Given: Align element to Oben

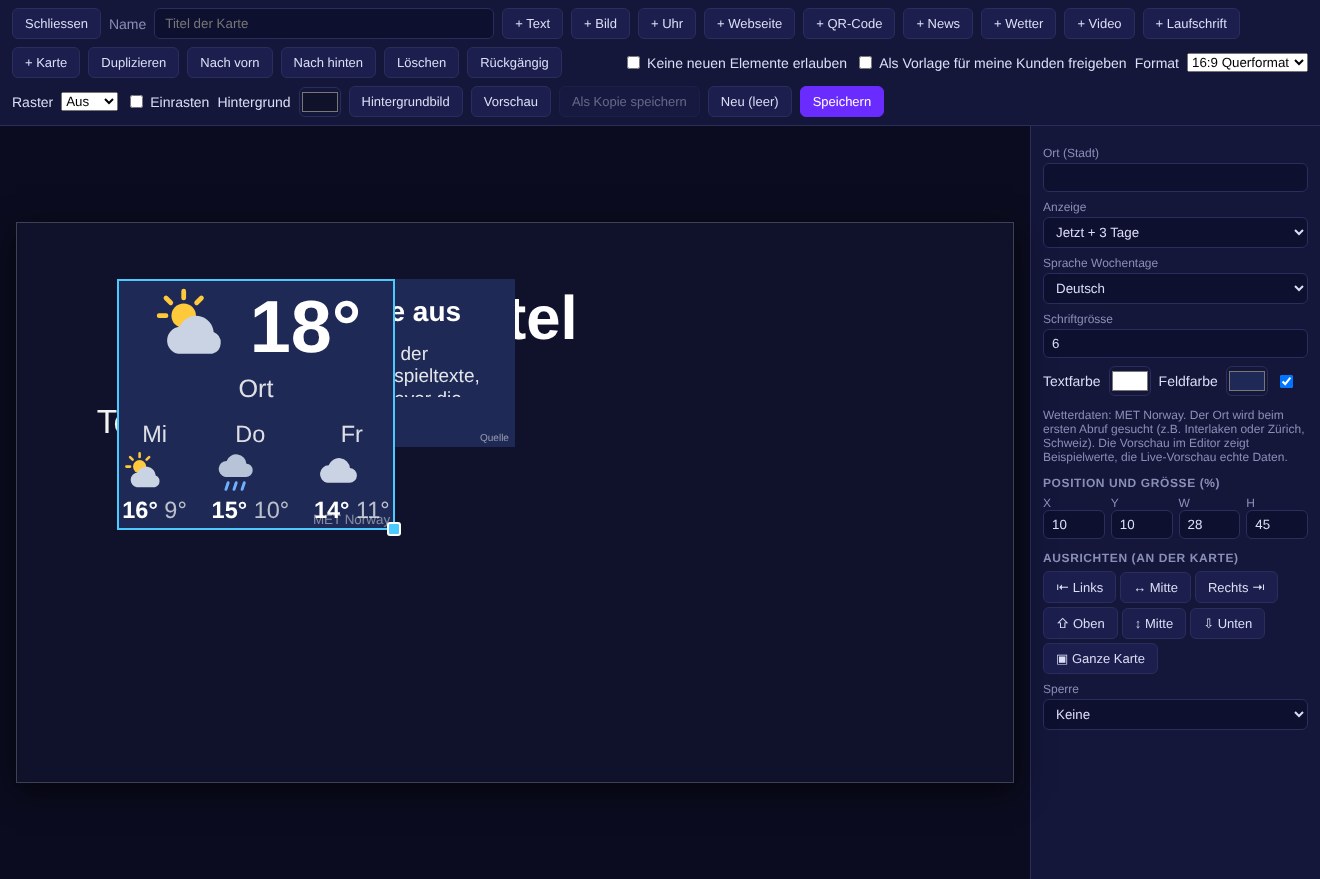Looking at the screenshot, I should 1080,623.
